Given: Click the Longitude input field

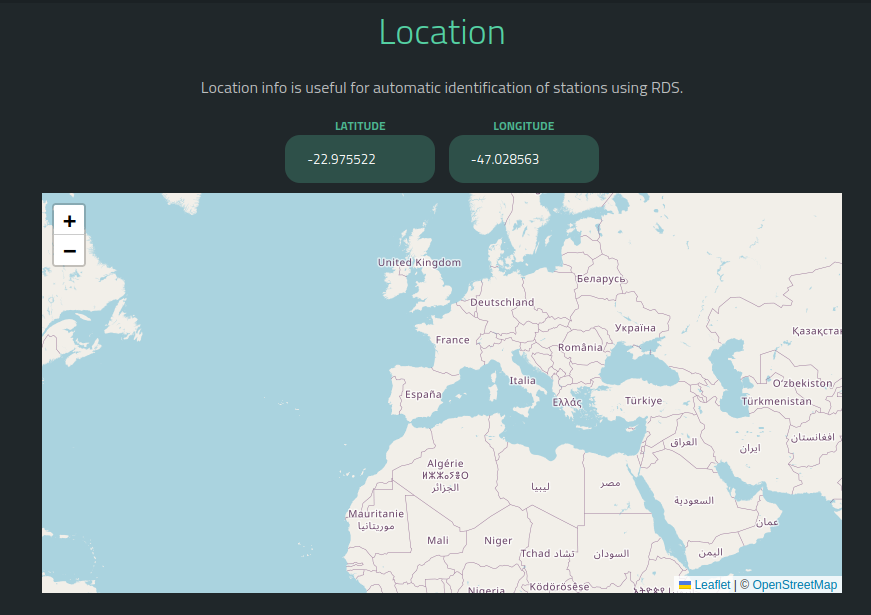Looking at the screenshot, I should point(524,159).
